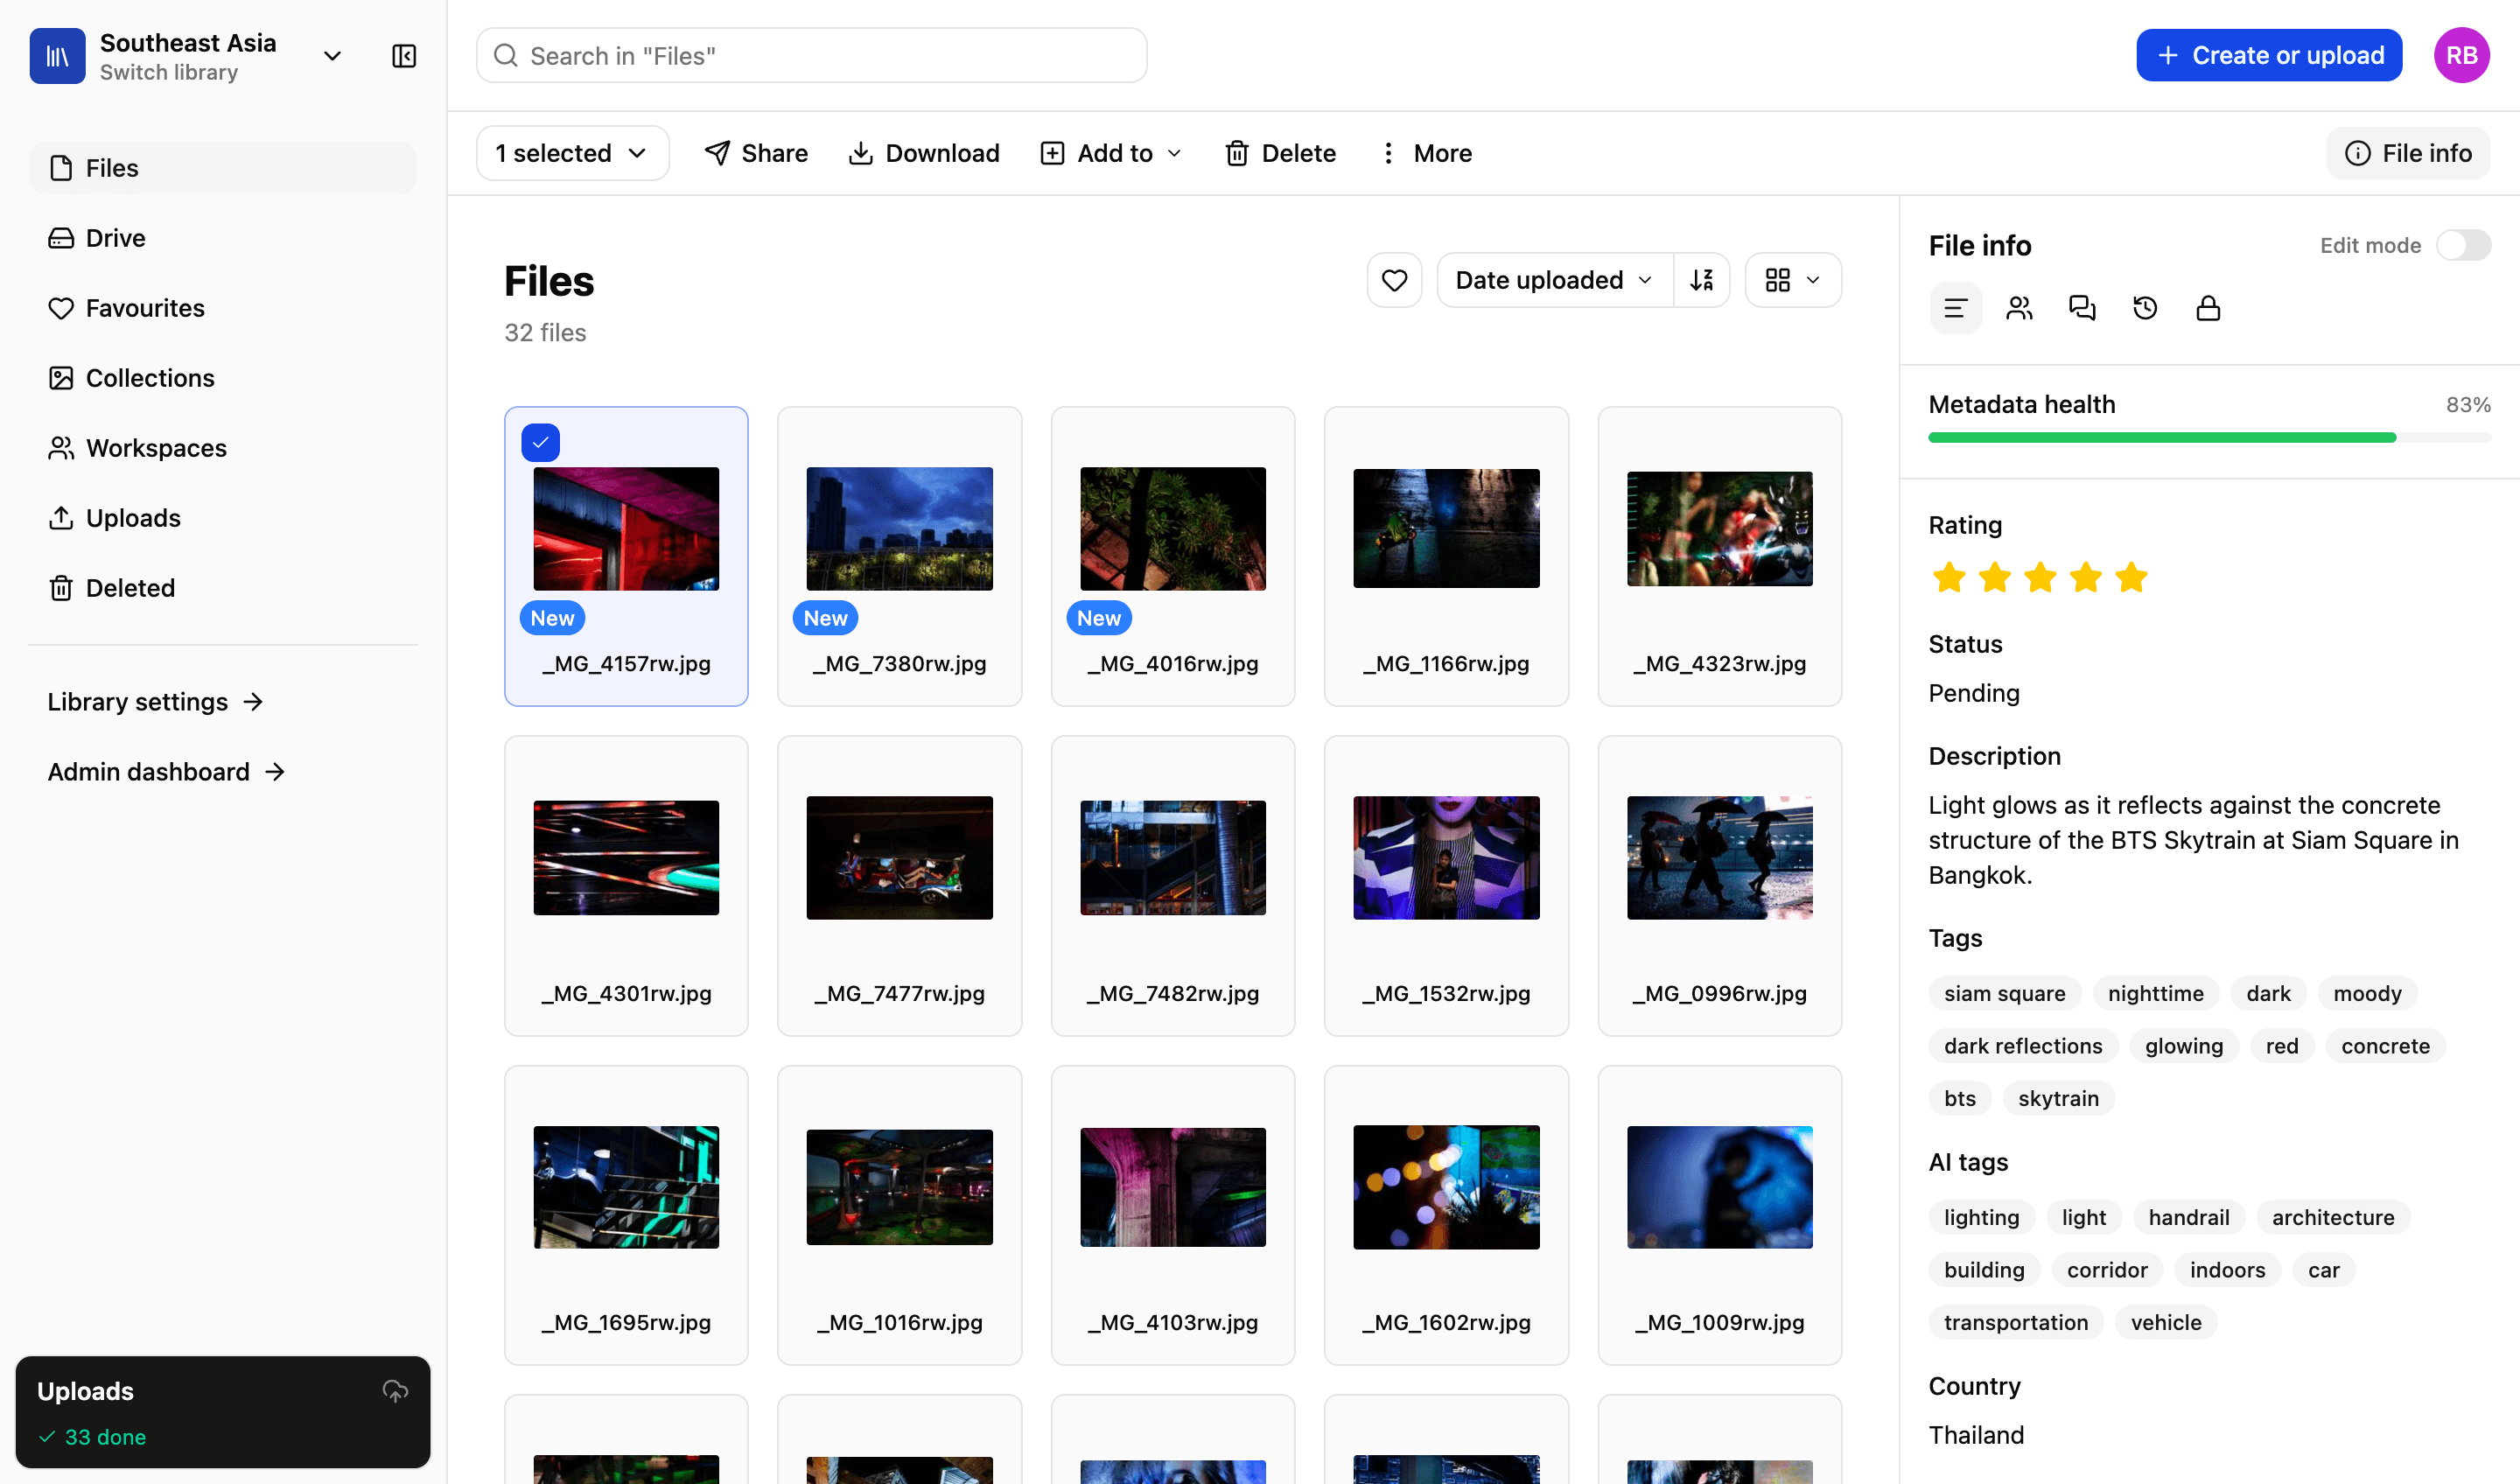Click Create or upload button
The width and height of the screenshot is (2520, 1484).
pos(2269,56)
